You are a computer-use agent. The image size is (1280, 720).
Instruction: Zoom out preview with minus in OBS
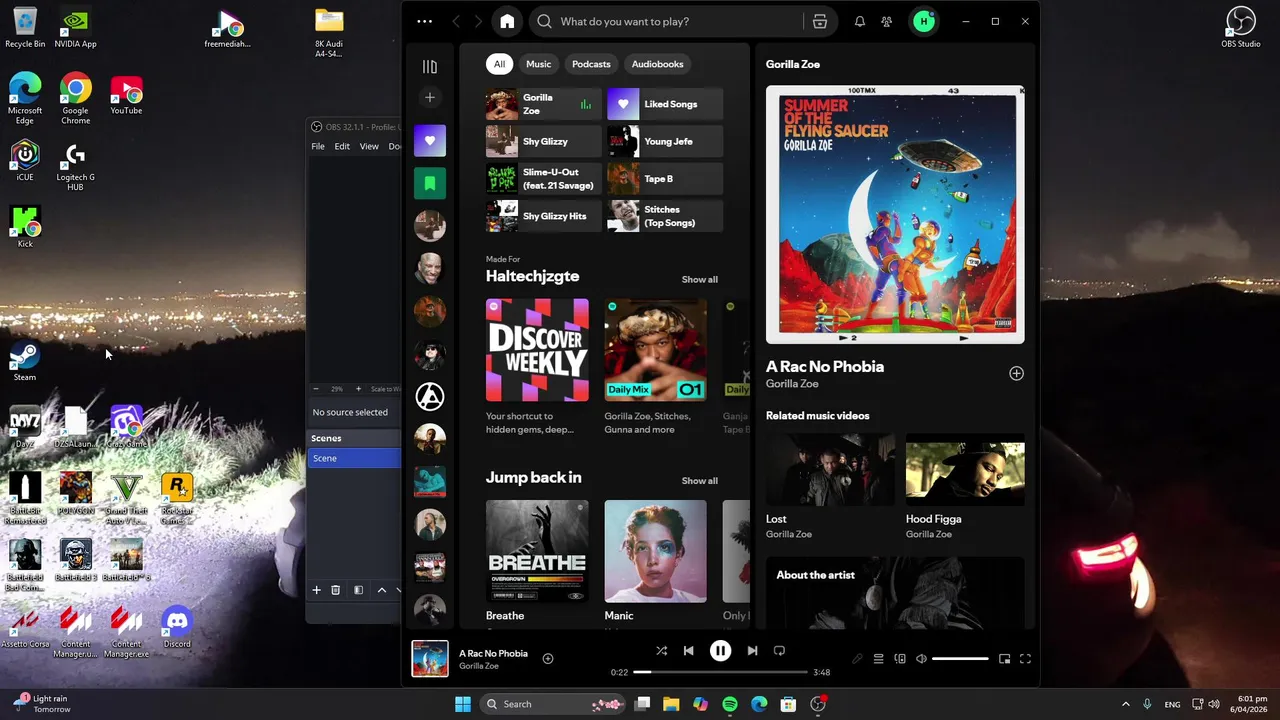click(x=316, y=389)
